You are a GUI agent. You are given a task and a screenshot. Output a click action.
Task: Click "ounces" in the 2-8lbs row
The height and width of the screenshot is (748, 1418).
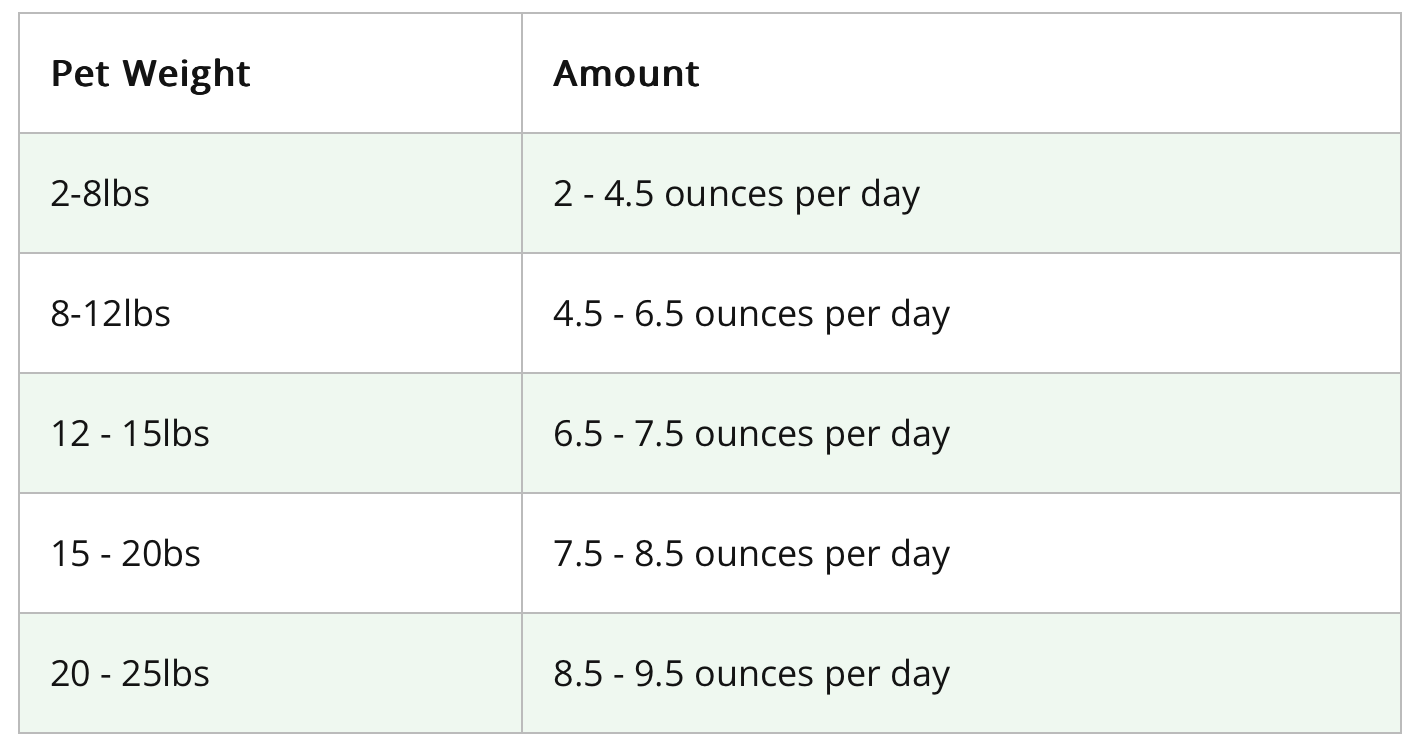point(724,193)
